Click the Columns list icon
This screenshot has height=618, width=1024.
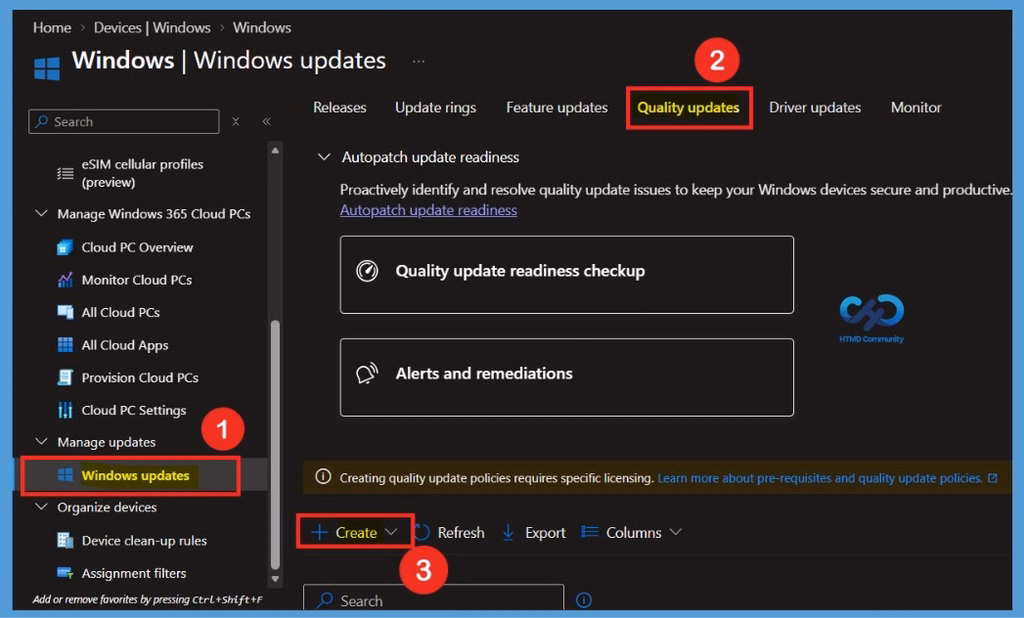click(x=590, y=532)
